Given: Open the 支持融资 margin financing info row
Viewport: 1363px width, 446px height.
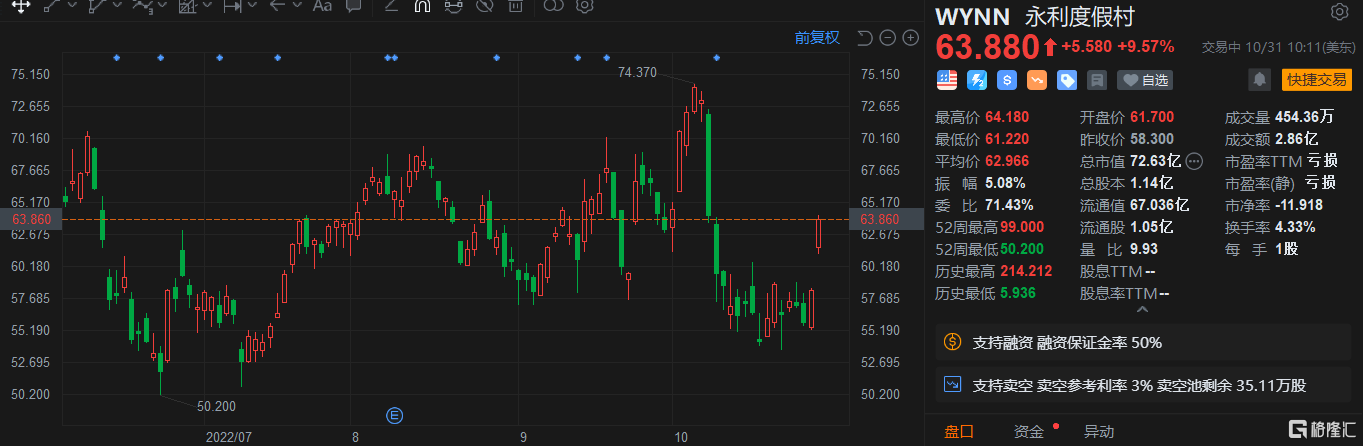Looking at the screenshot, I should pos(1142,343).
